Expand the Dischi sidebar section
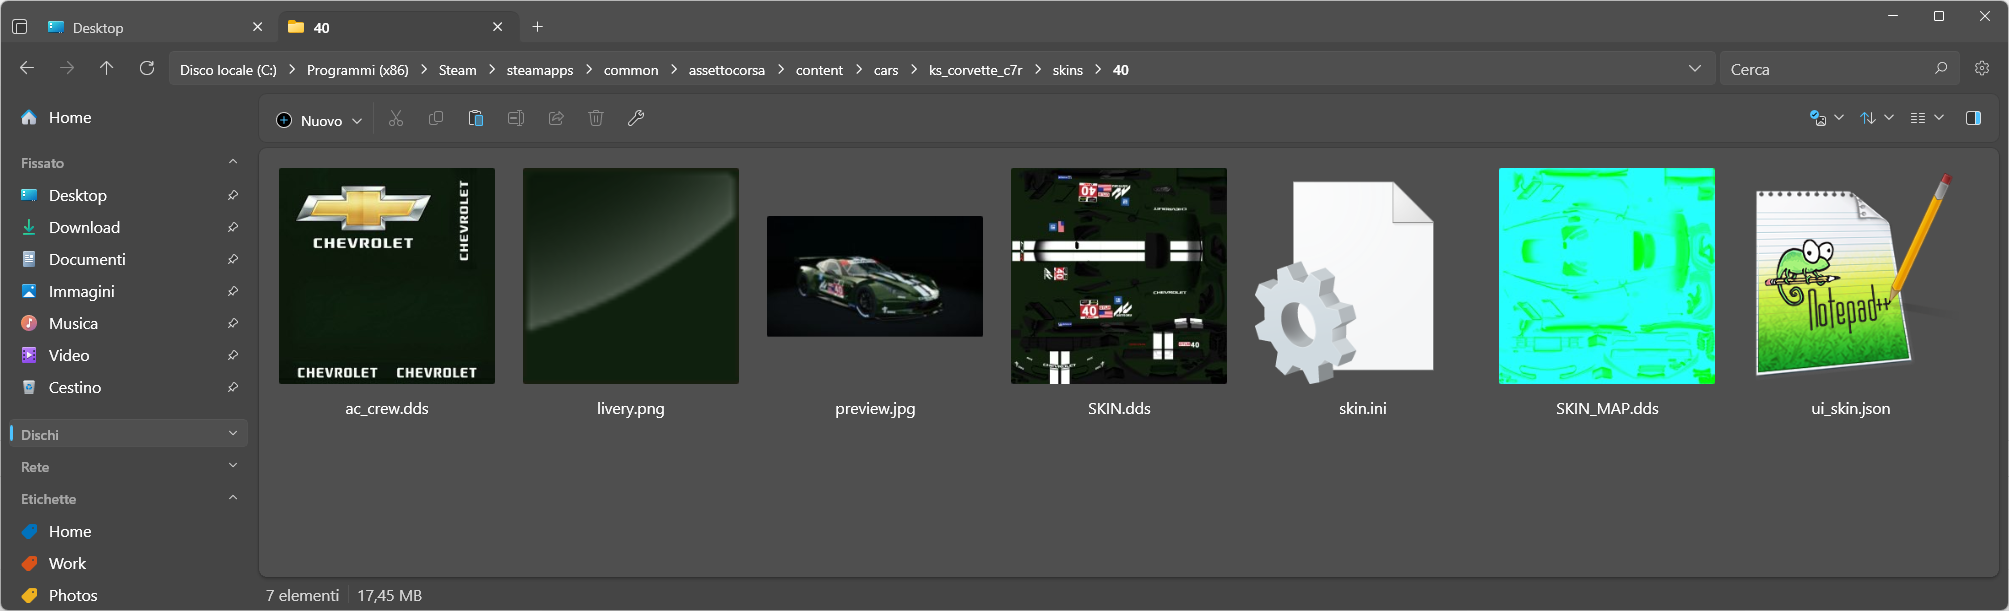Viewport: 2009px width, 611px height. tap(232, 434)
